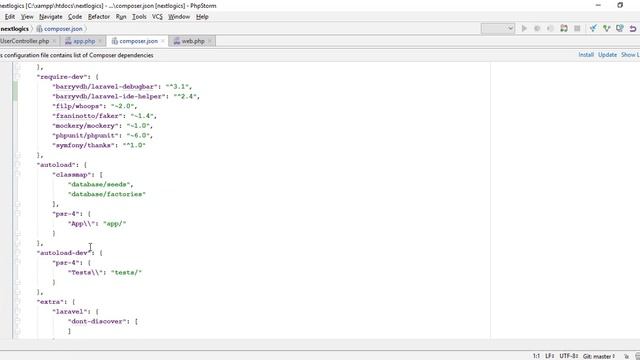Click the nextlogics breadcrumb

click(x=15, y=29)
